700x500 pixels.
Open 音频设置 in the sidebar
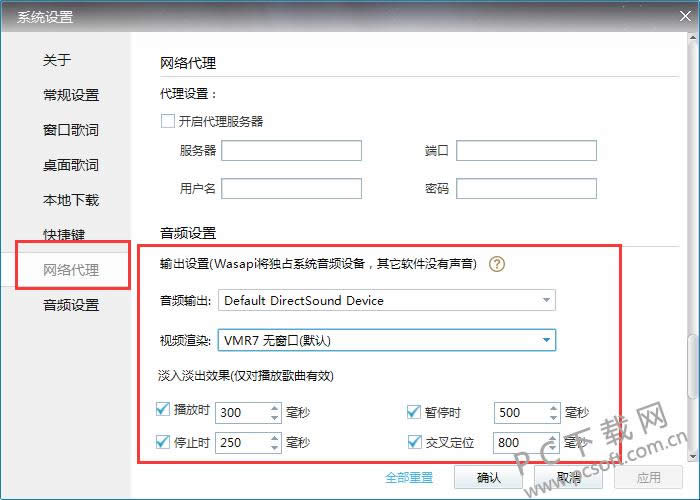click(x=71, y=305)
